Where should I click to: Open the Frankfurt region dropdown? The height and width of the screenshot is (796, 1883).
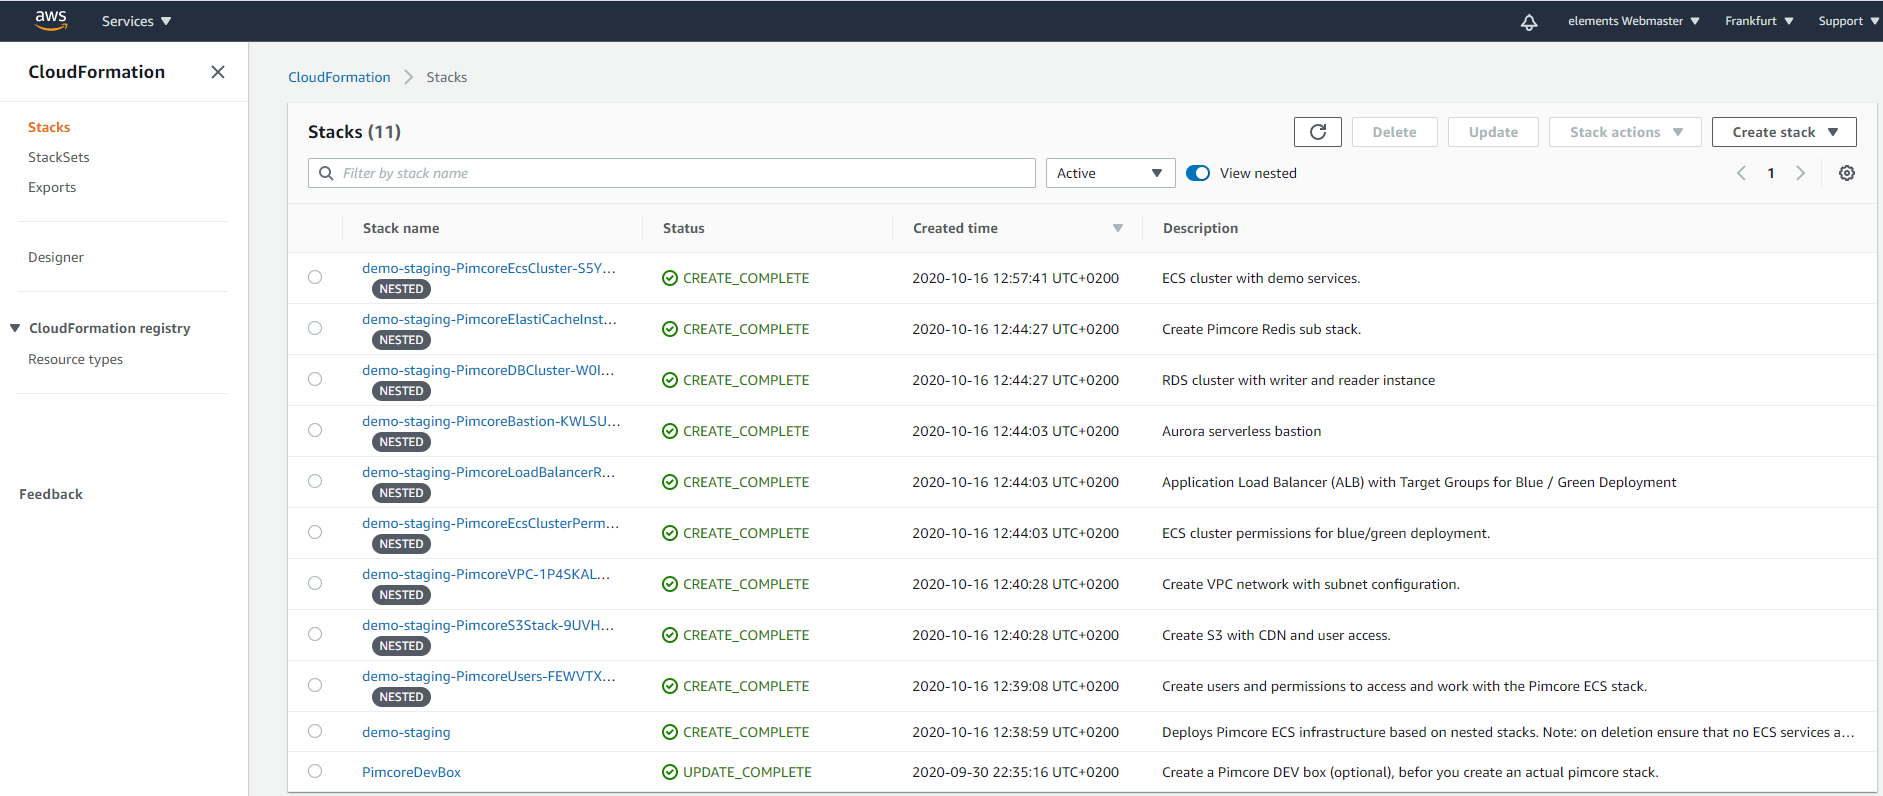(1759, 21)
